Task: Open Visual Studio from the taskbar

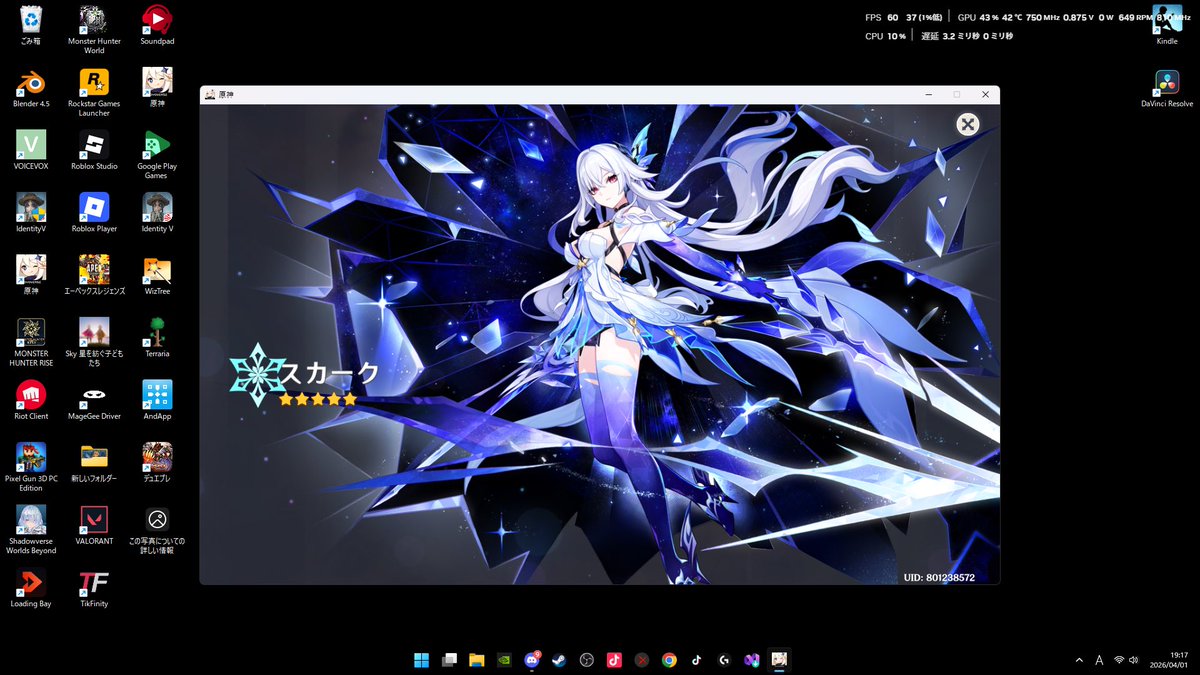Action: pyautogui.click(x=752, y=659)
